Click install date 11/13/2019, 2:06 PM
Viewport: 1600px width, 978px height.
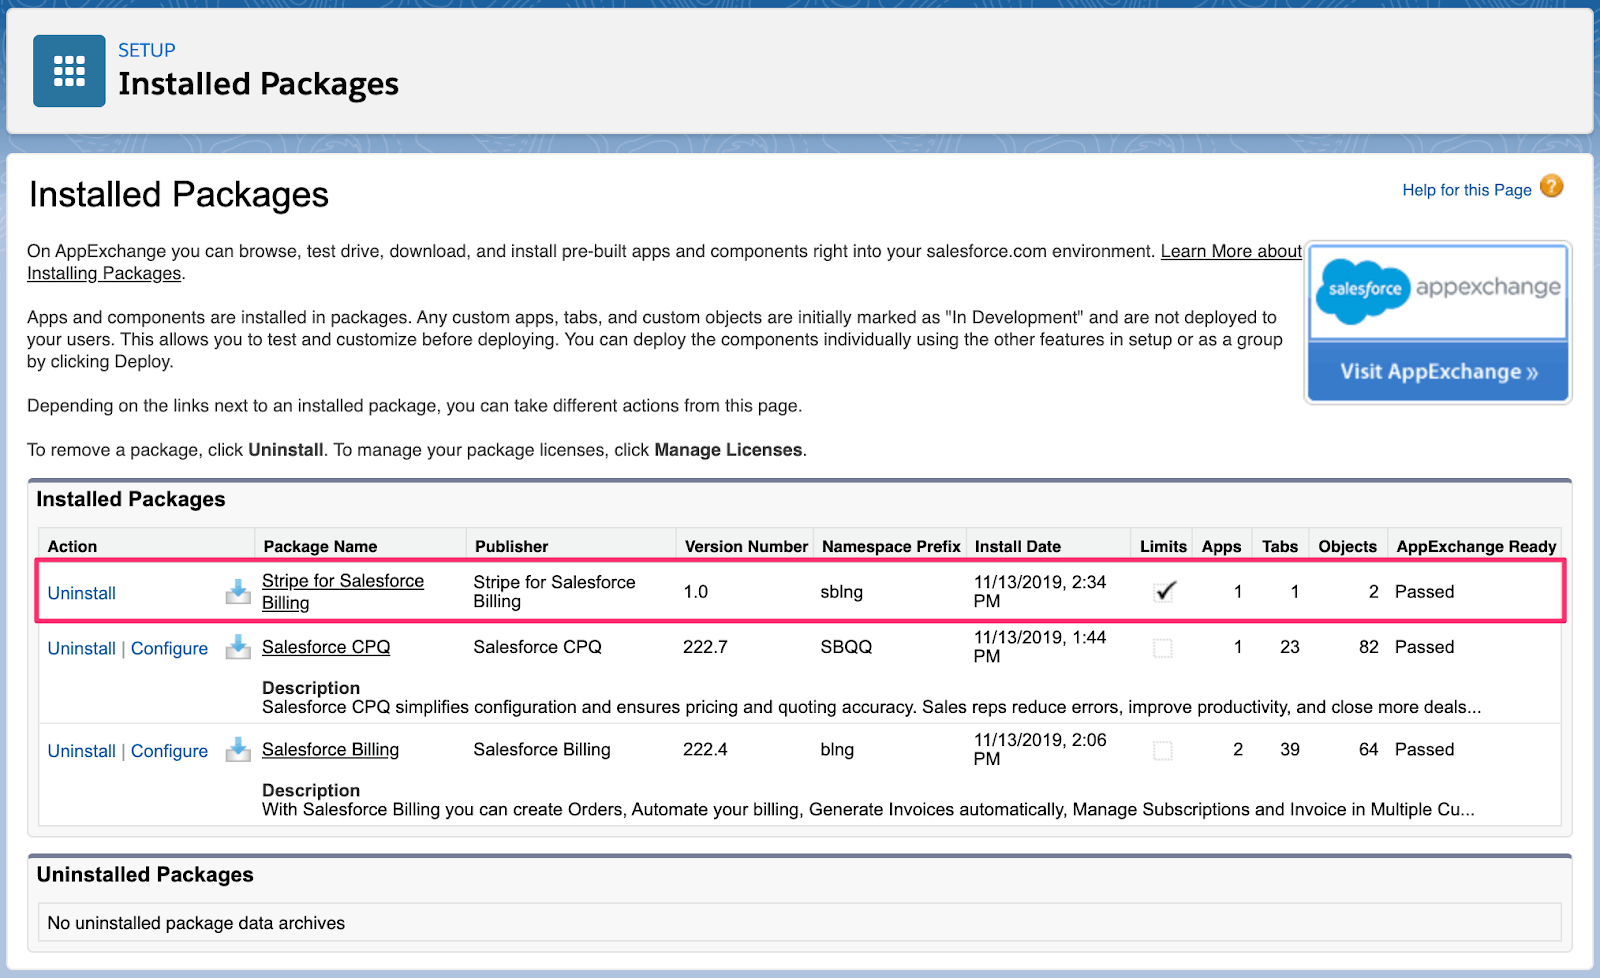[x=1040, y=749]
